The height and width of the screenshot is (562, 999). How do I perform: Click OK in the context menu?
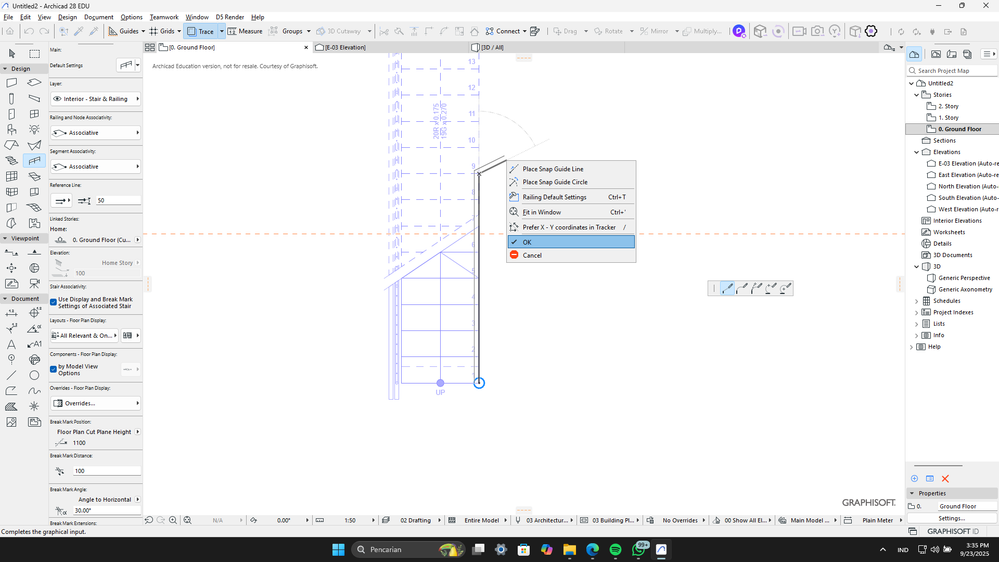(571, 242)
